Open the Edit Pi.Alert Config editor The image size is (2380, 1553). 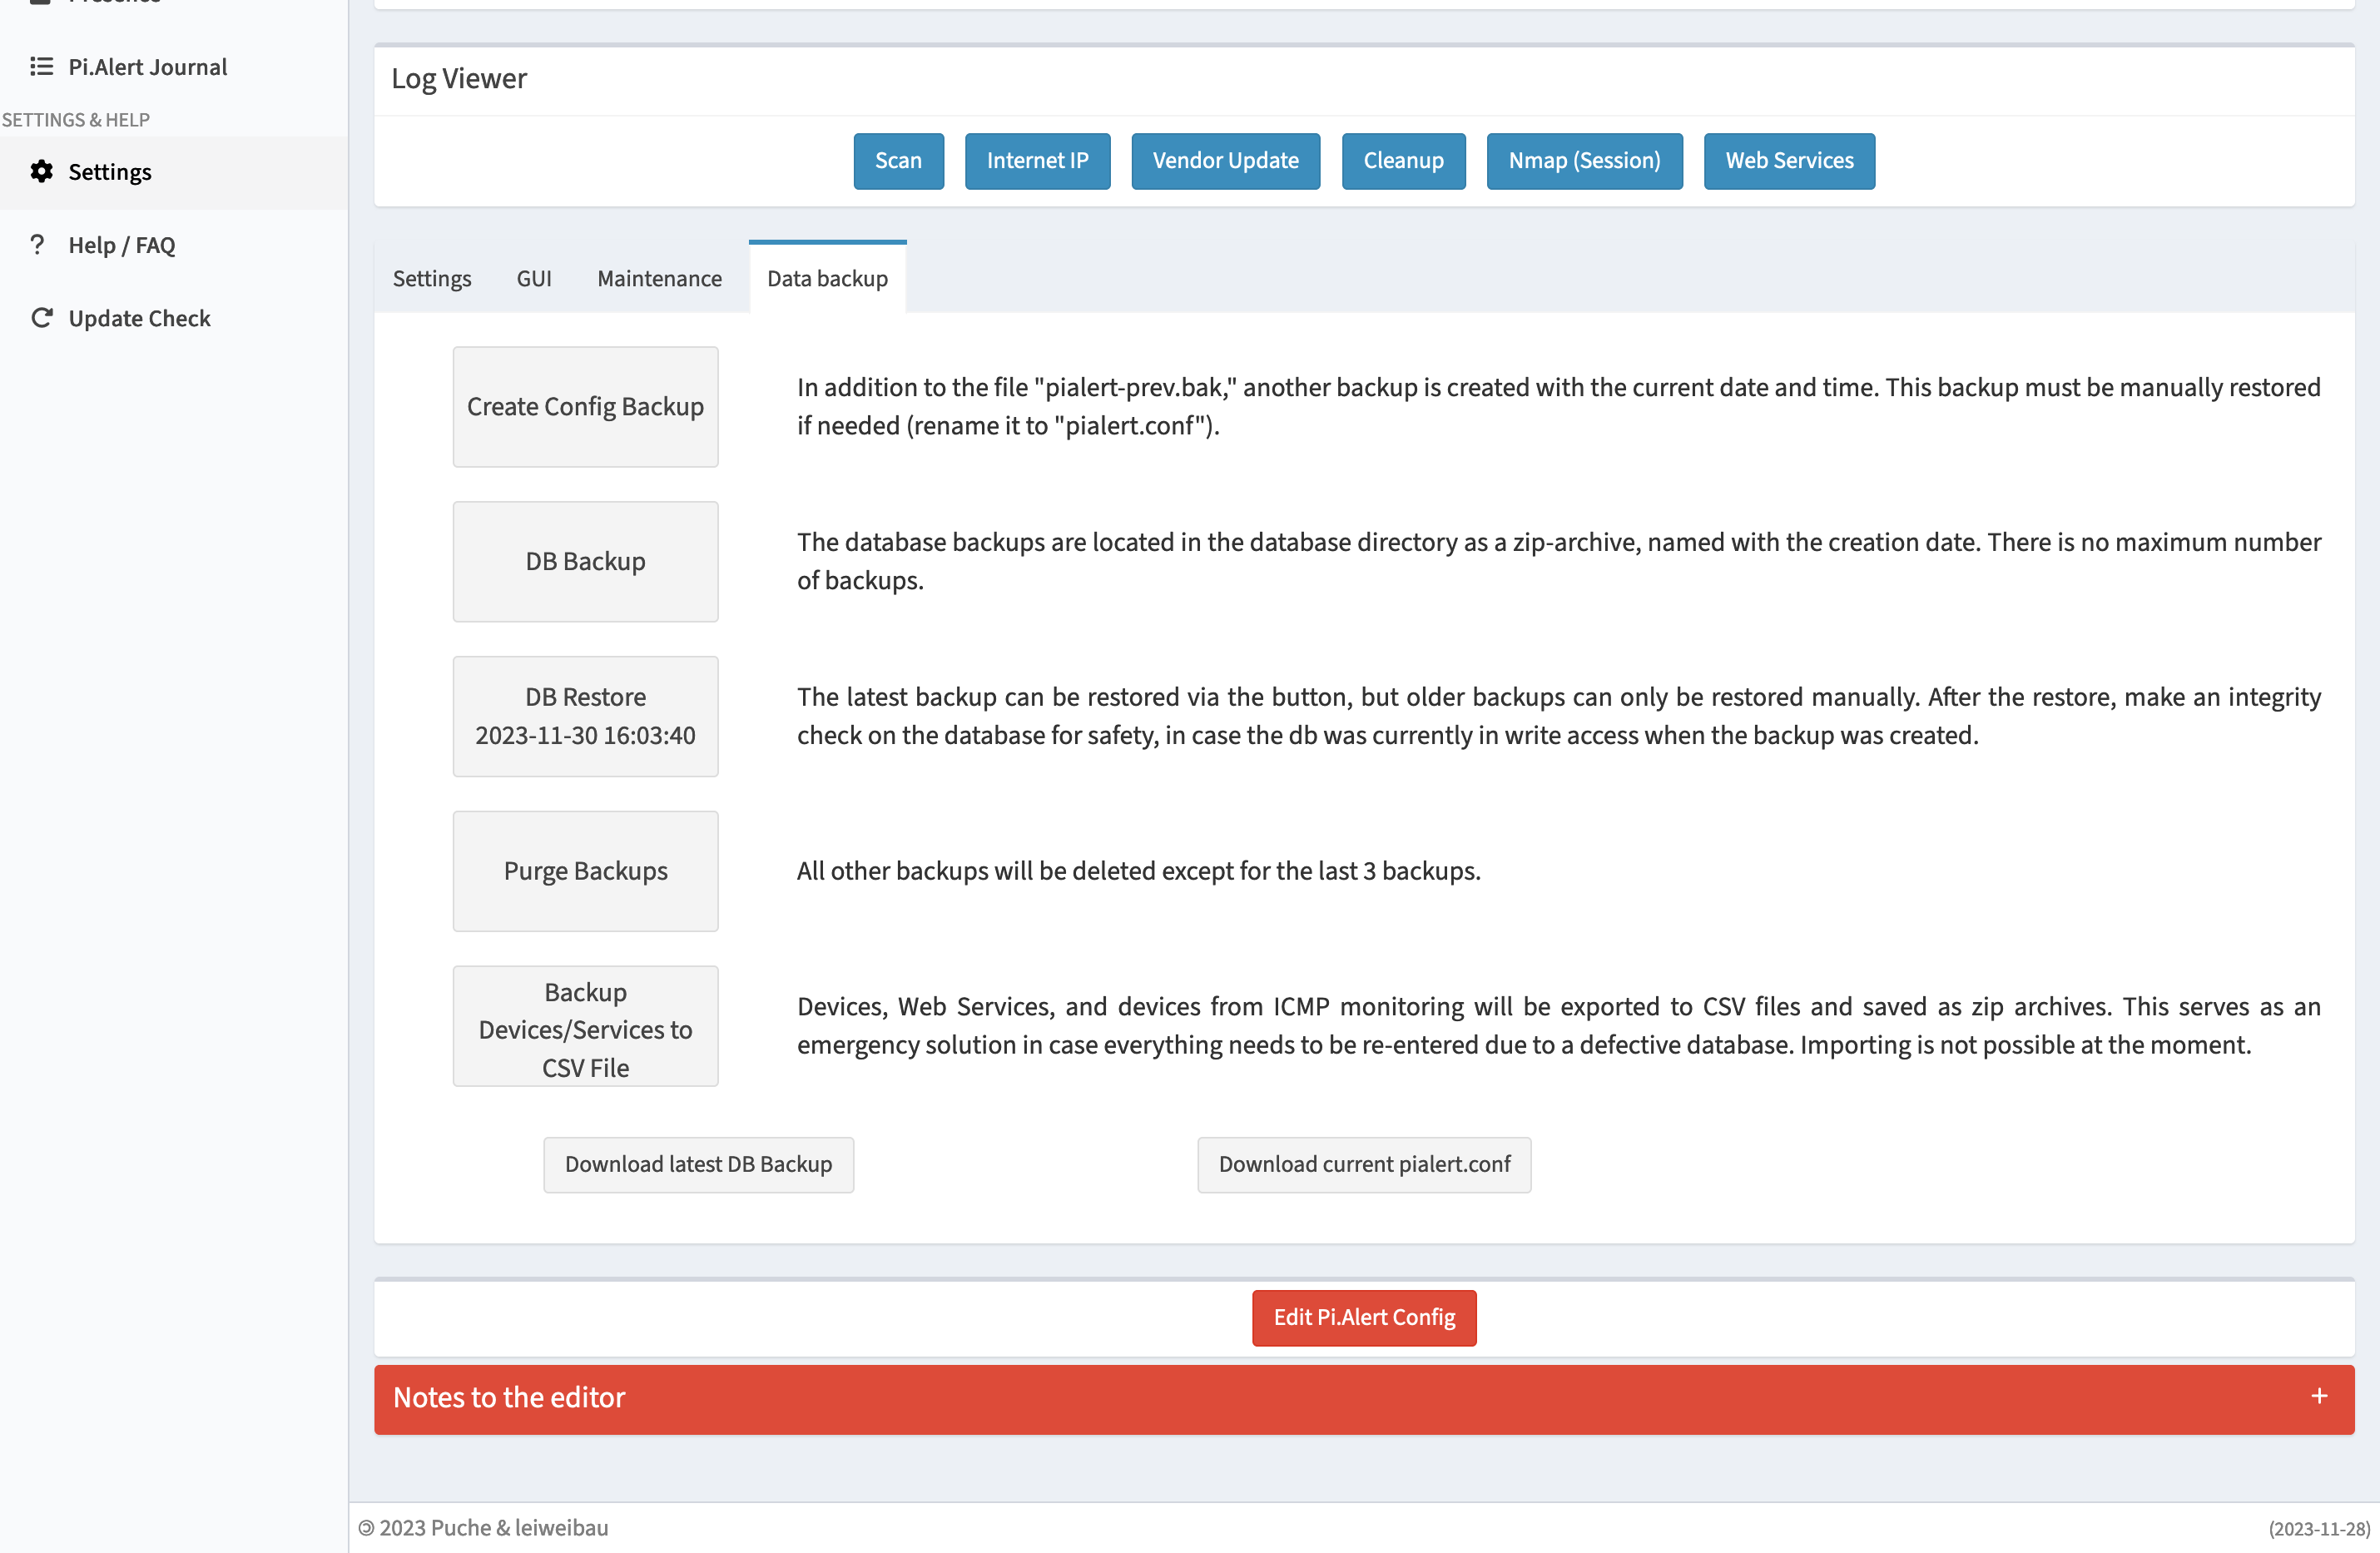click(x=1363, y=1317)
